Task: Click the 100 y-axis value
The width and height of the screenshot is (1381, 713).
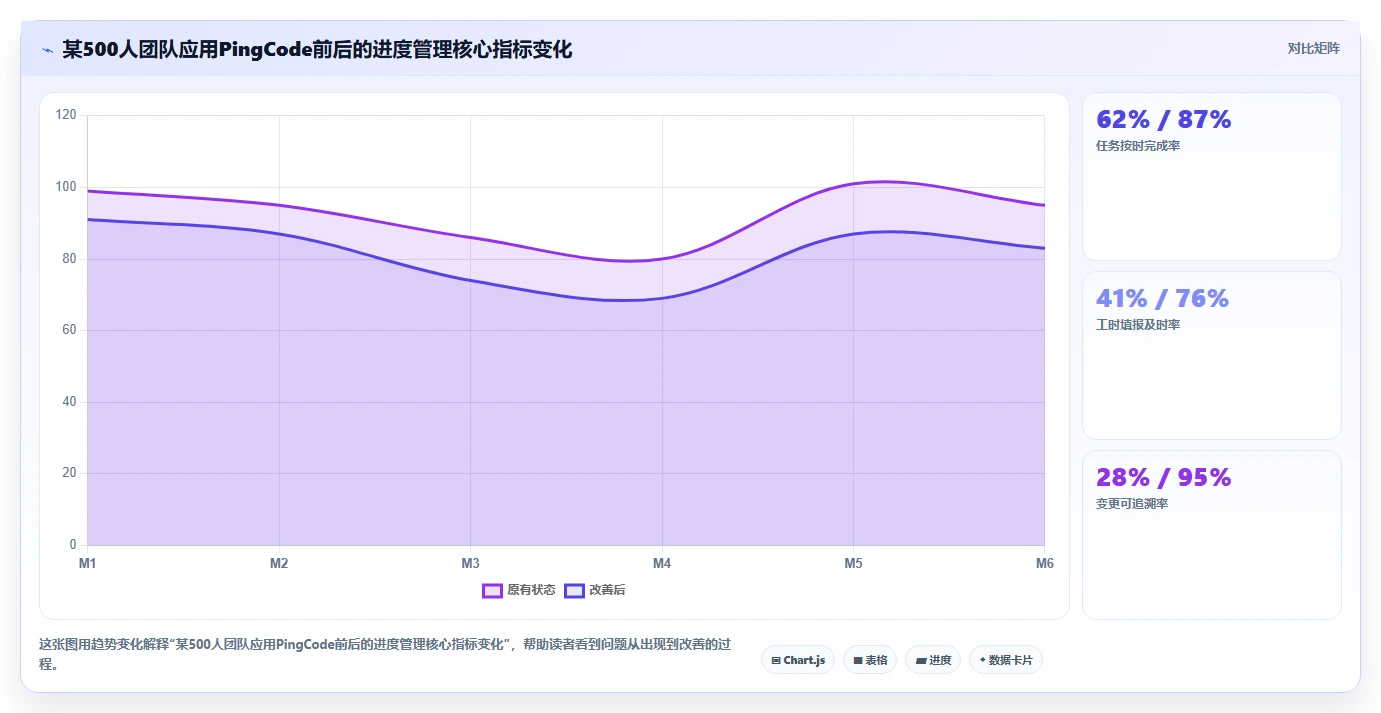Action: coord(66,187)
